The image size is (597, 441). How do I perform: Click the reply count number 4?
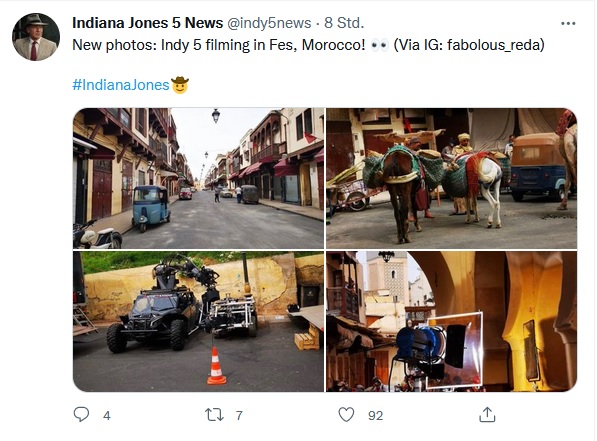coord(107,415)
